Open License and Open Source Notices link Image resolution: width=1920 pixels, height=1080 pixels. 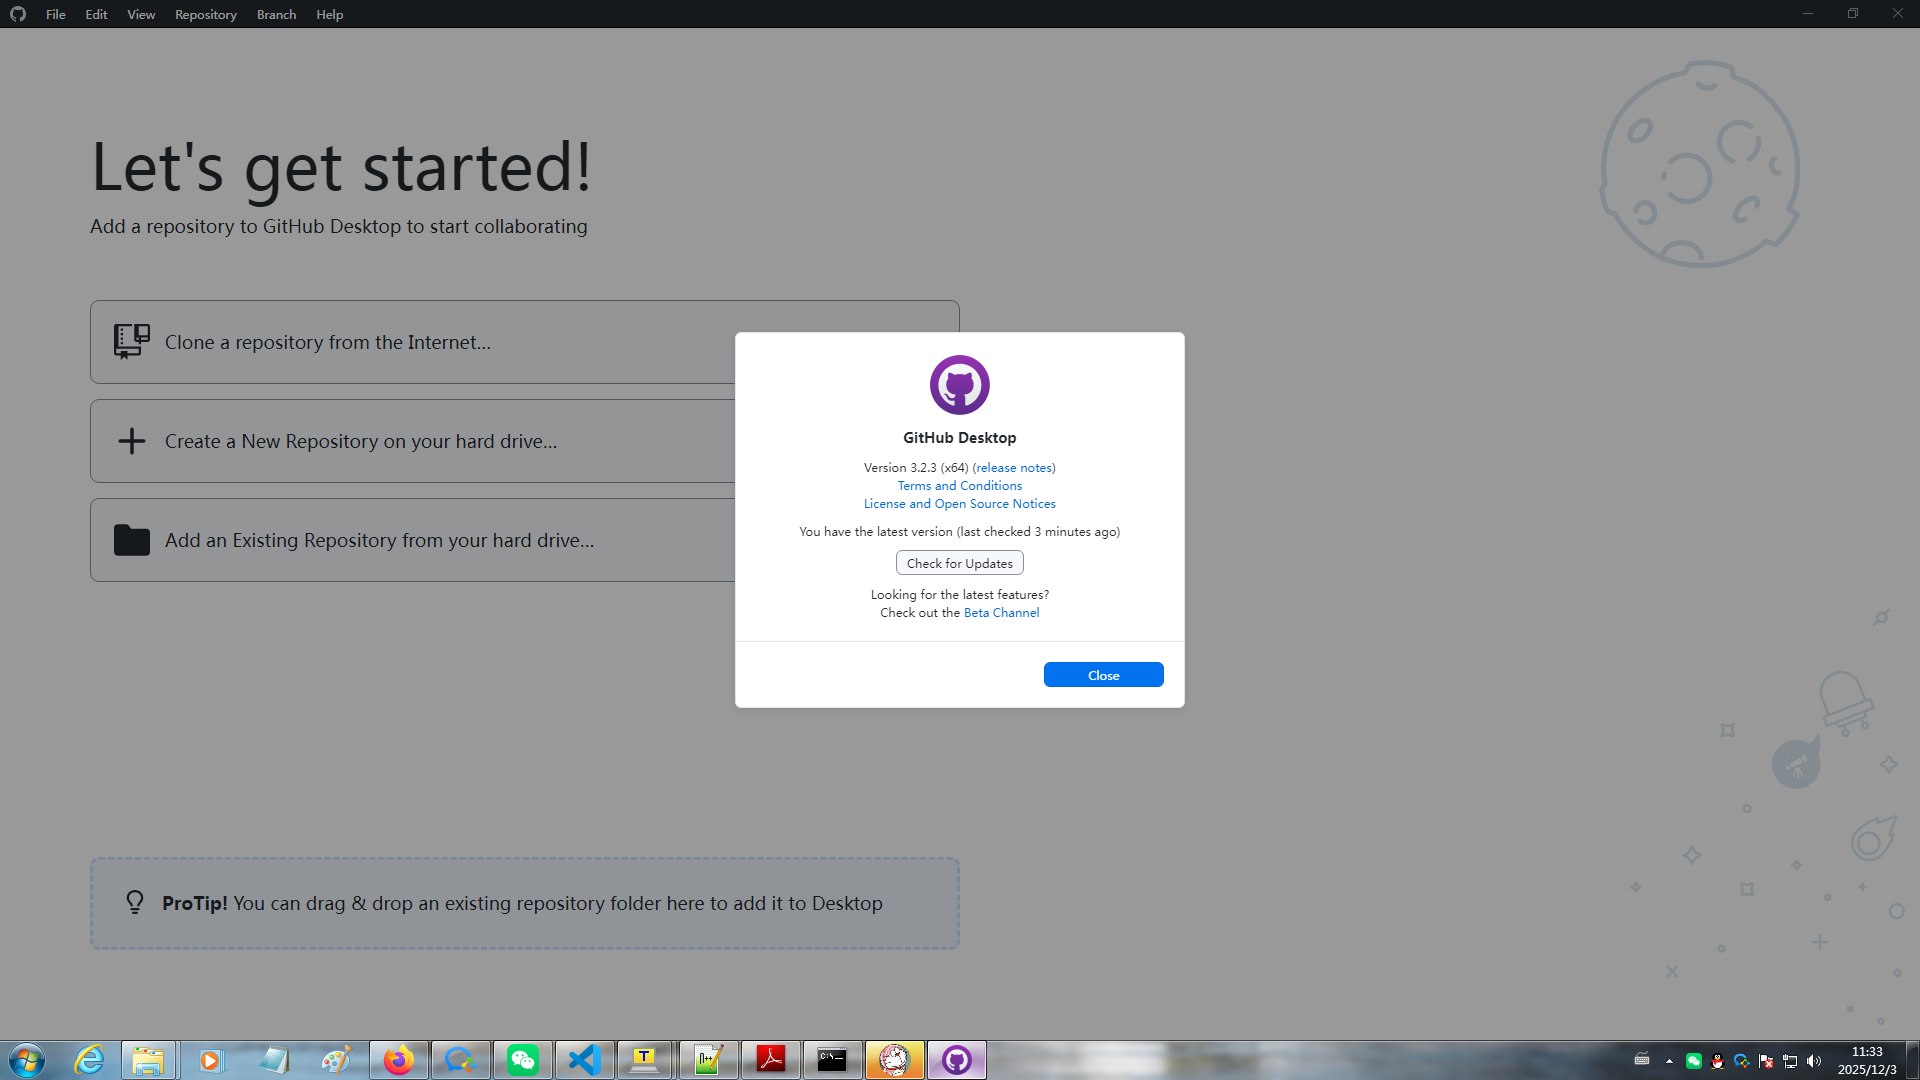[x=959, y=503]
